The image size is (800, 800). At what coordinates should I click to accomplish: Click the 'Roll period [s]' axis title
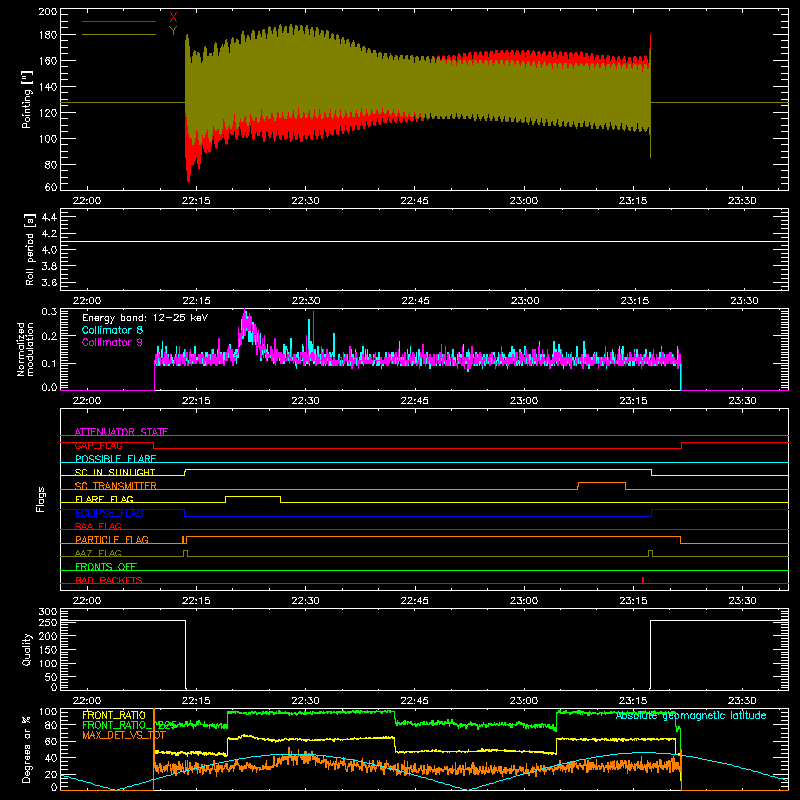point(29,249)
